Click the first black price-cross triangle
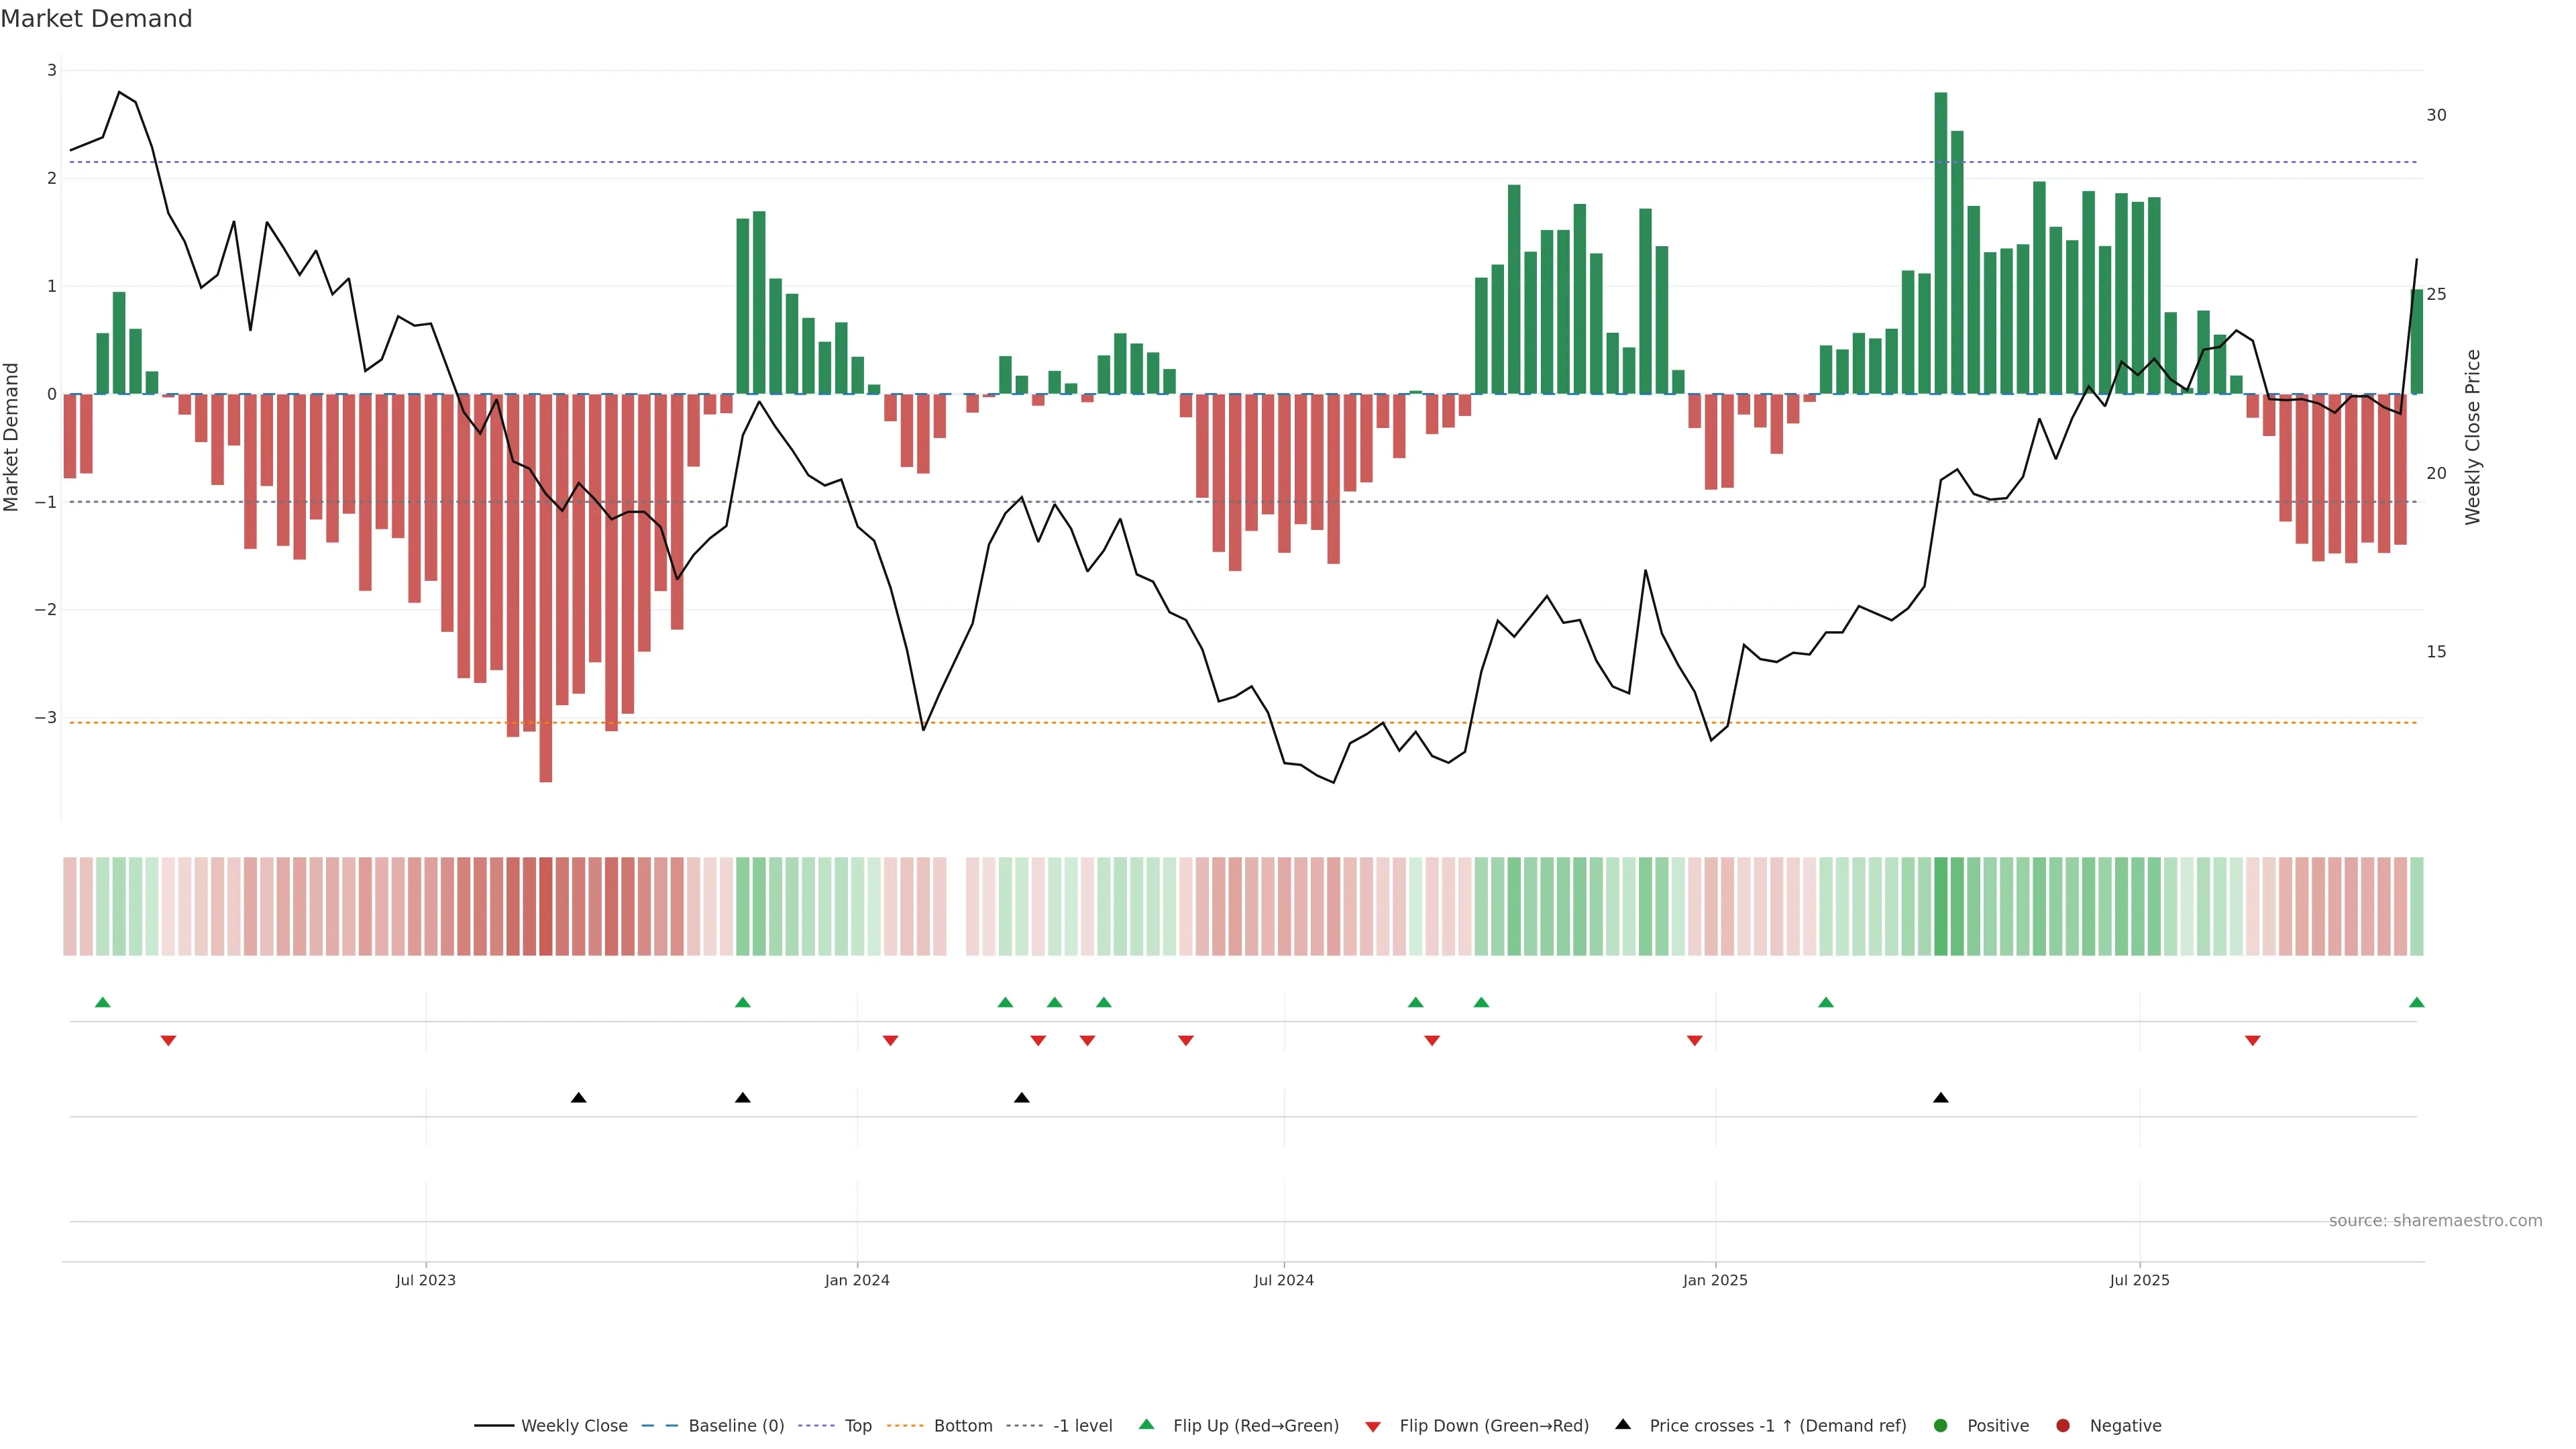This screenshot has width=2576, height=1449. click(578, 1098)
